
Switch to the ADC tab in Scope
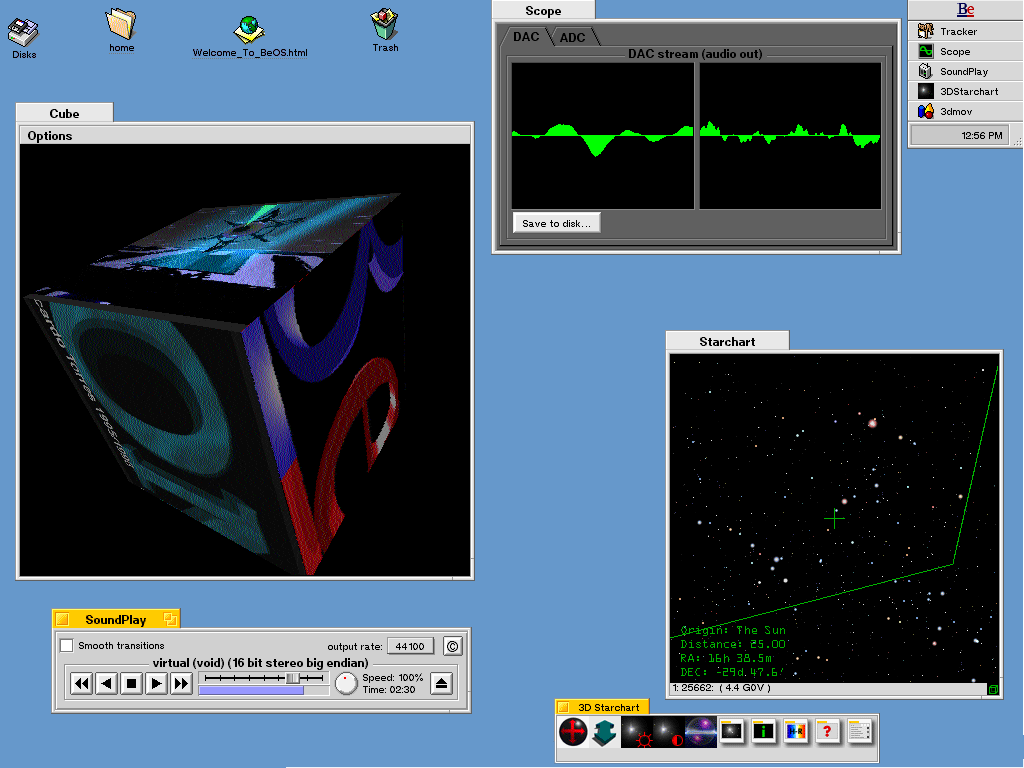(573, 37)
